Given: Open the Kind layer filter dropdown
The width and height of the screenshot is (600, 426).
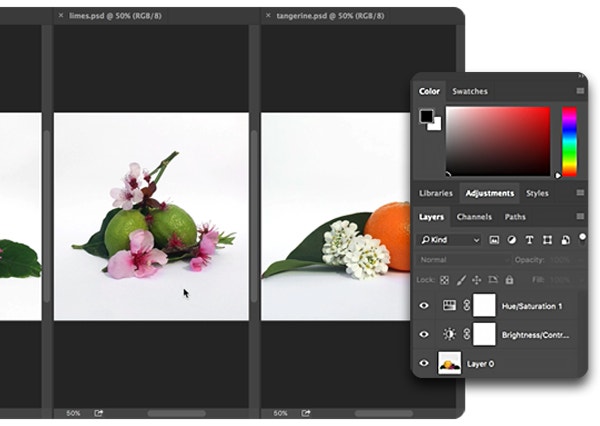Looking at the screenshot, I should tap(450, 240).
